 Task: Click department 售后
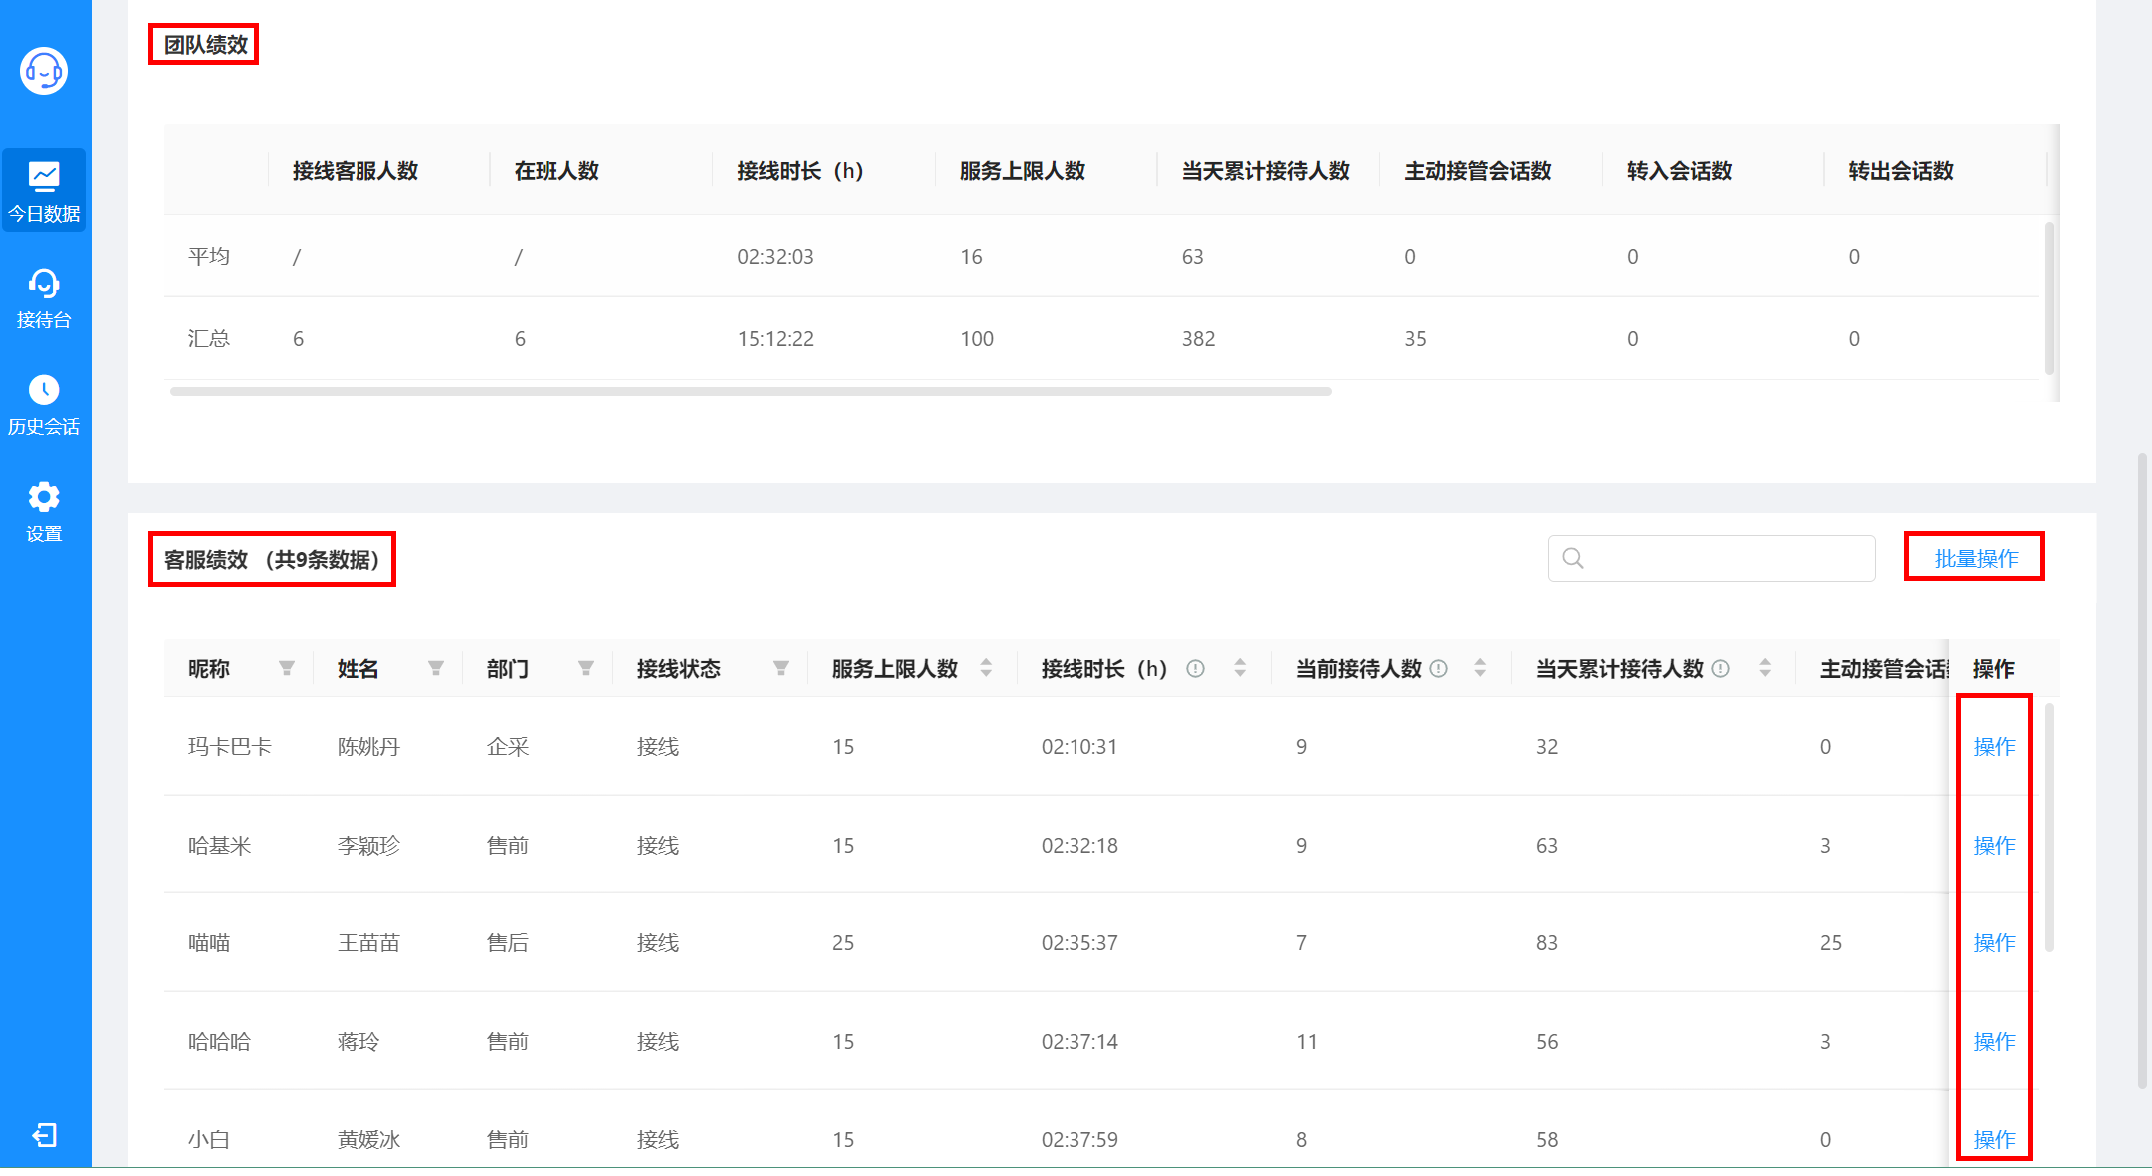point(508,942)
